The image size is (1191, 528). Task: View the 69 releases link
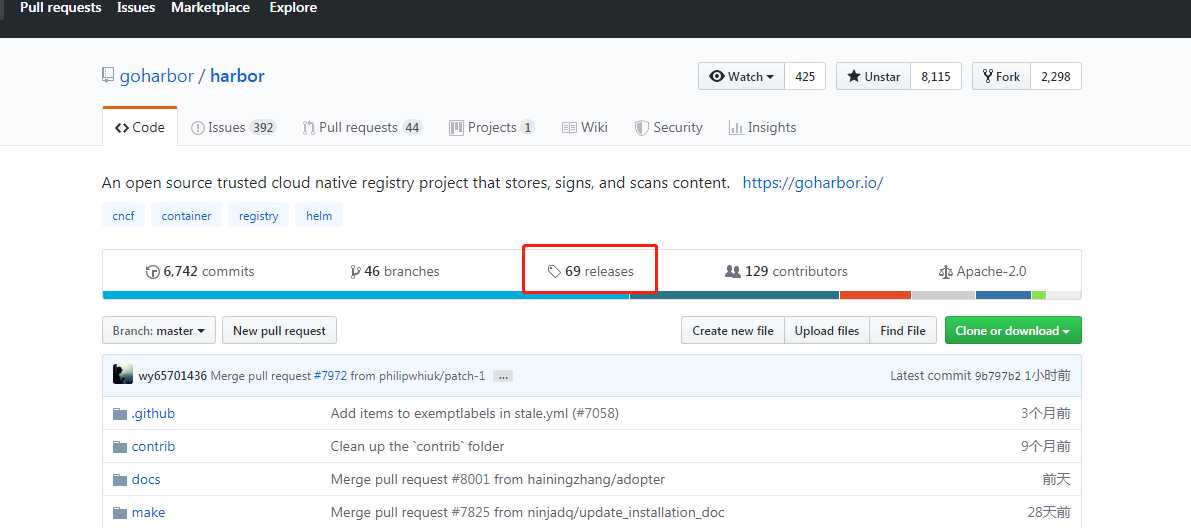click(x=591, y=271)
